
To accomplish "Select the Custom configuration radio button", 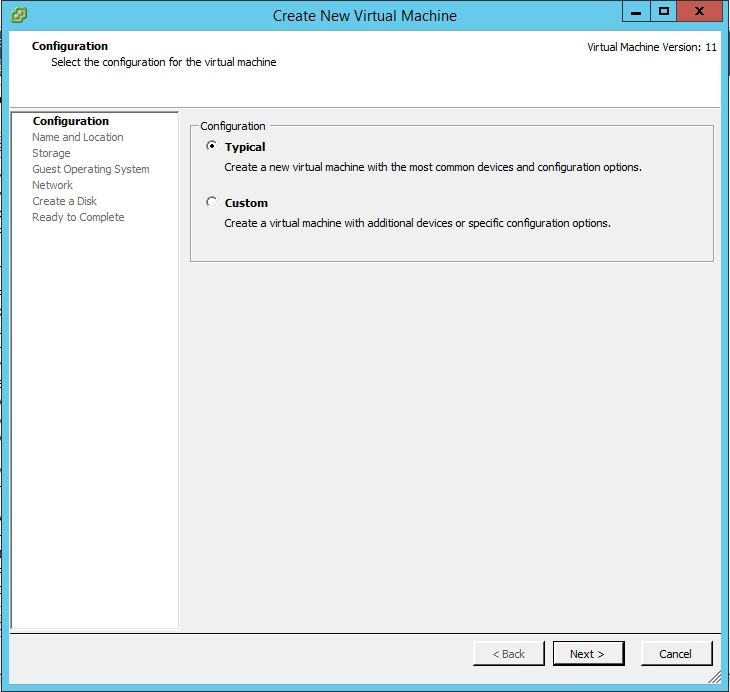I will pos(211,202).
